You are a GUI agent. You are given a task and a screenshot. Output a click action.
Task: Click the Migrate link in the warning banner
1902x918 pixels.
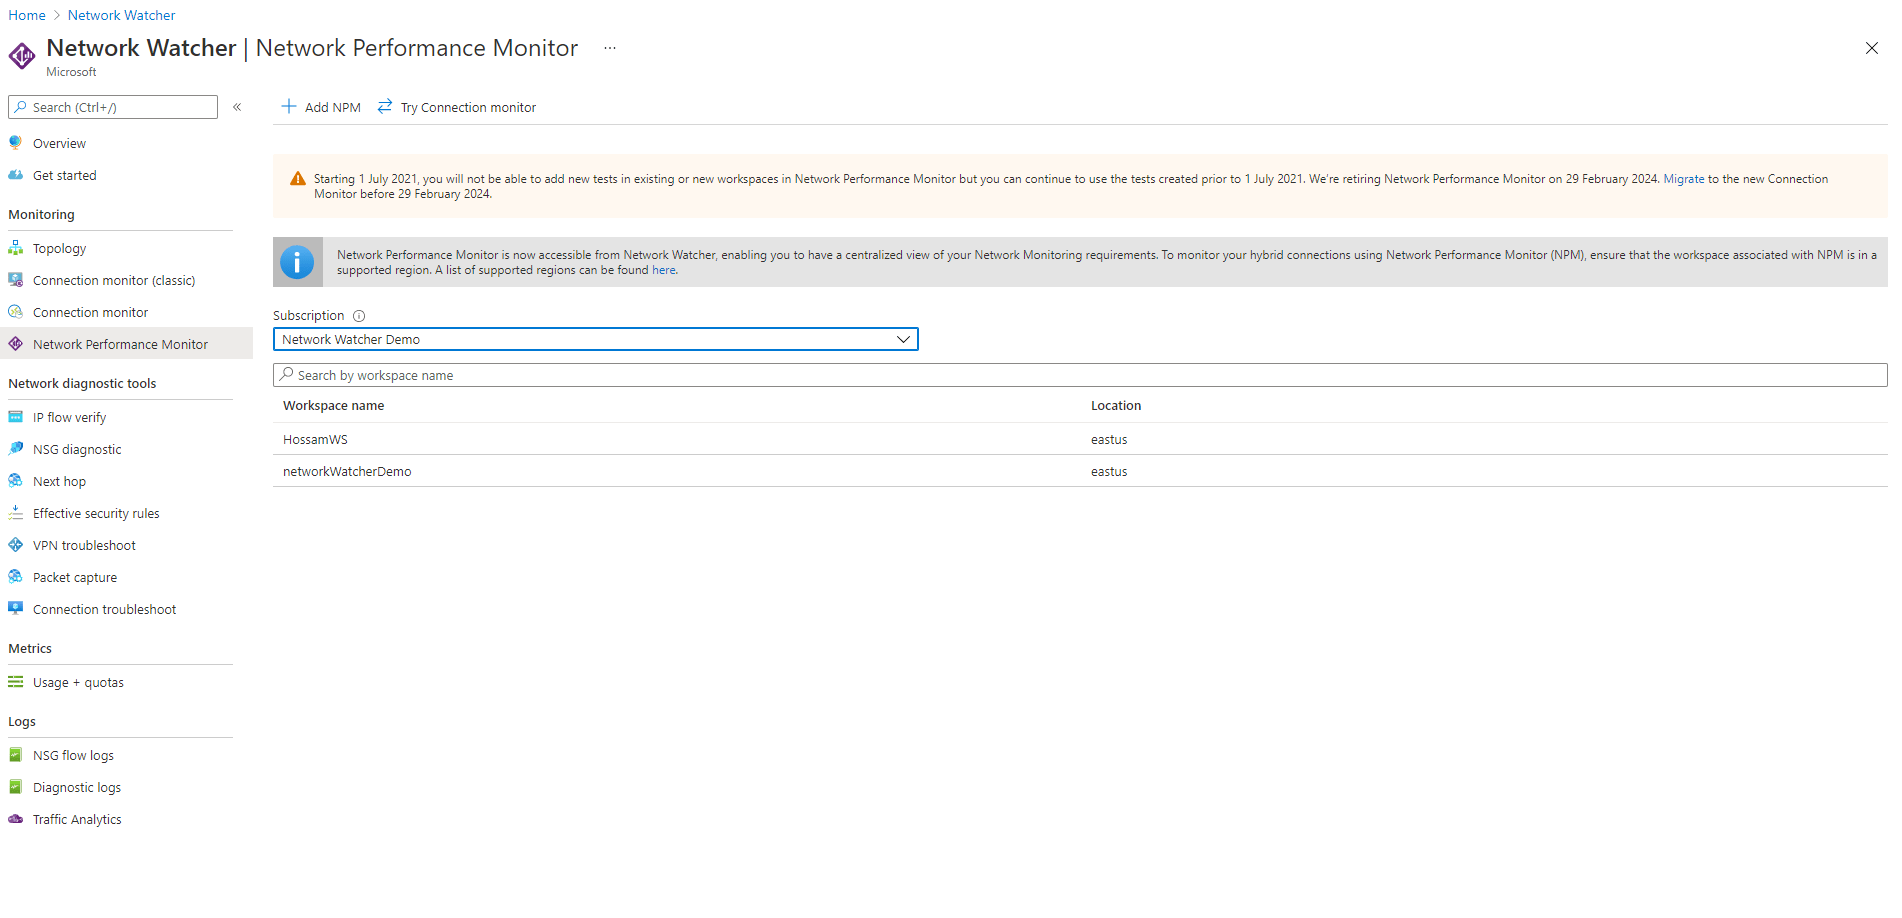pos(1684,178)
